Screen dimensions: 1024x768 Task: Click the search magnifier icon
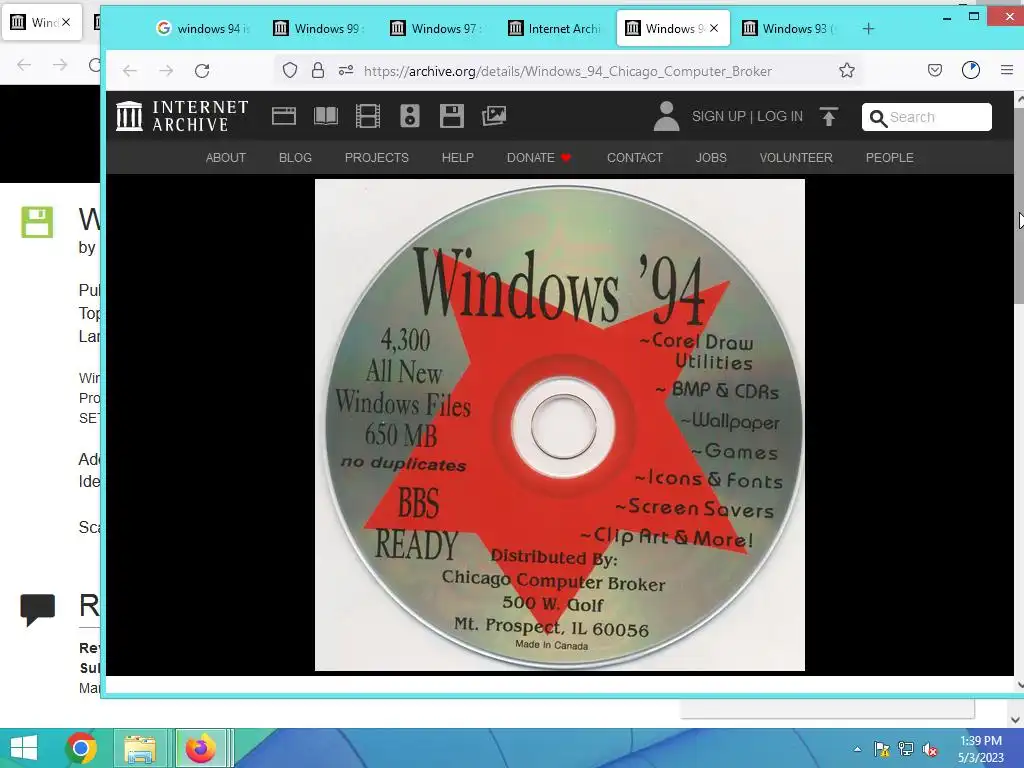[878, 118]
